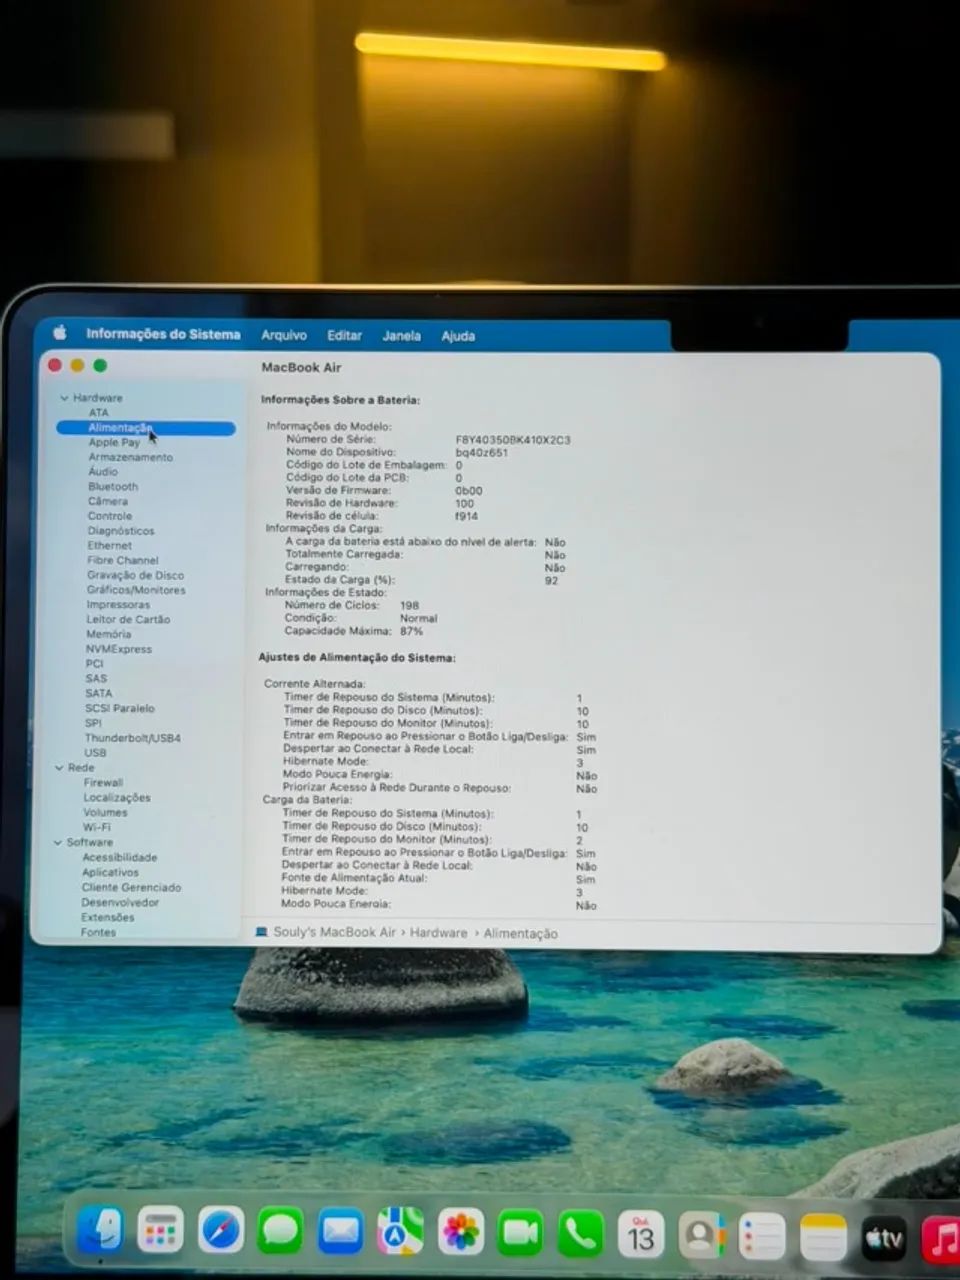Viewport: 960px width, 1280px height.
Task: Open Notes from the Dock
Action: click(823, 1238)
